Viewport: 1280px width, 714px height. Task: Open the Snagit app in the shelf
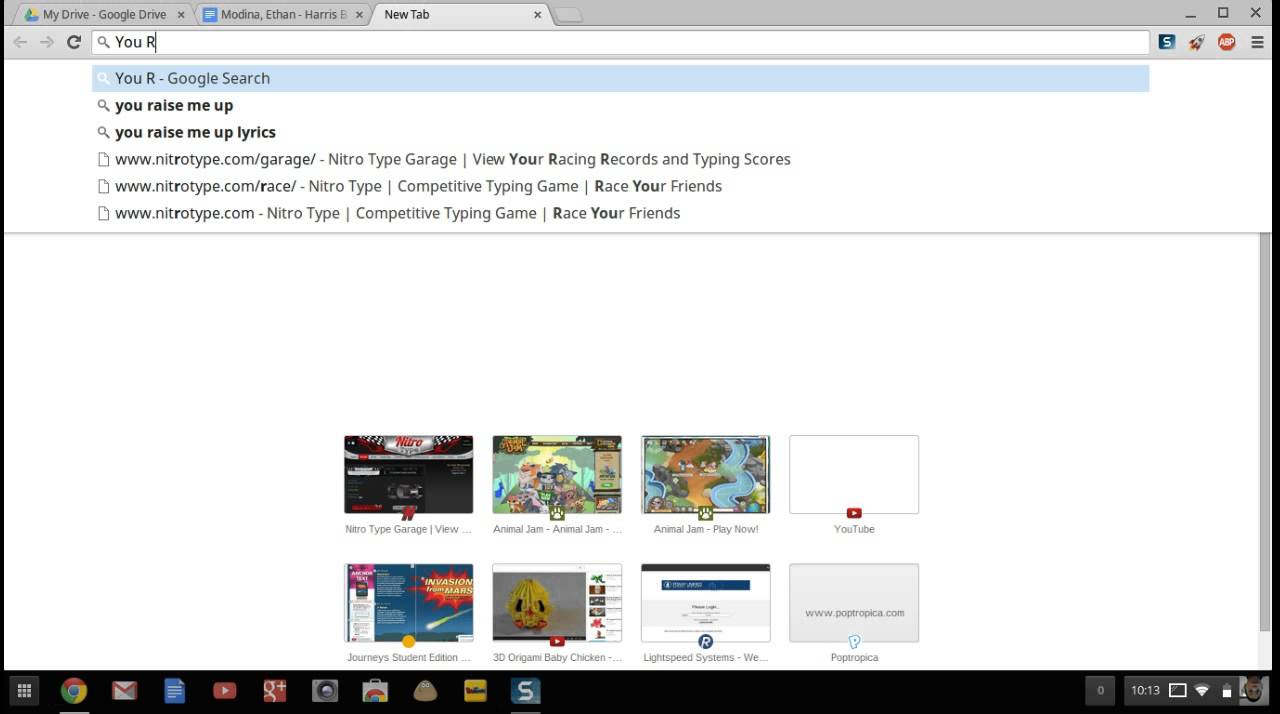pos(525,690)
